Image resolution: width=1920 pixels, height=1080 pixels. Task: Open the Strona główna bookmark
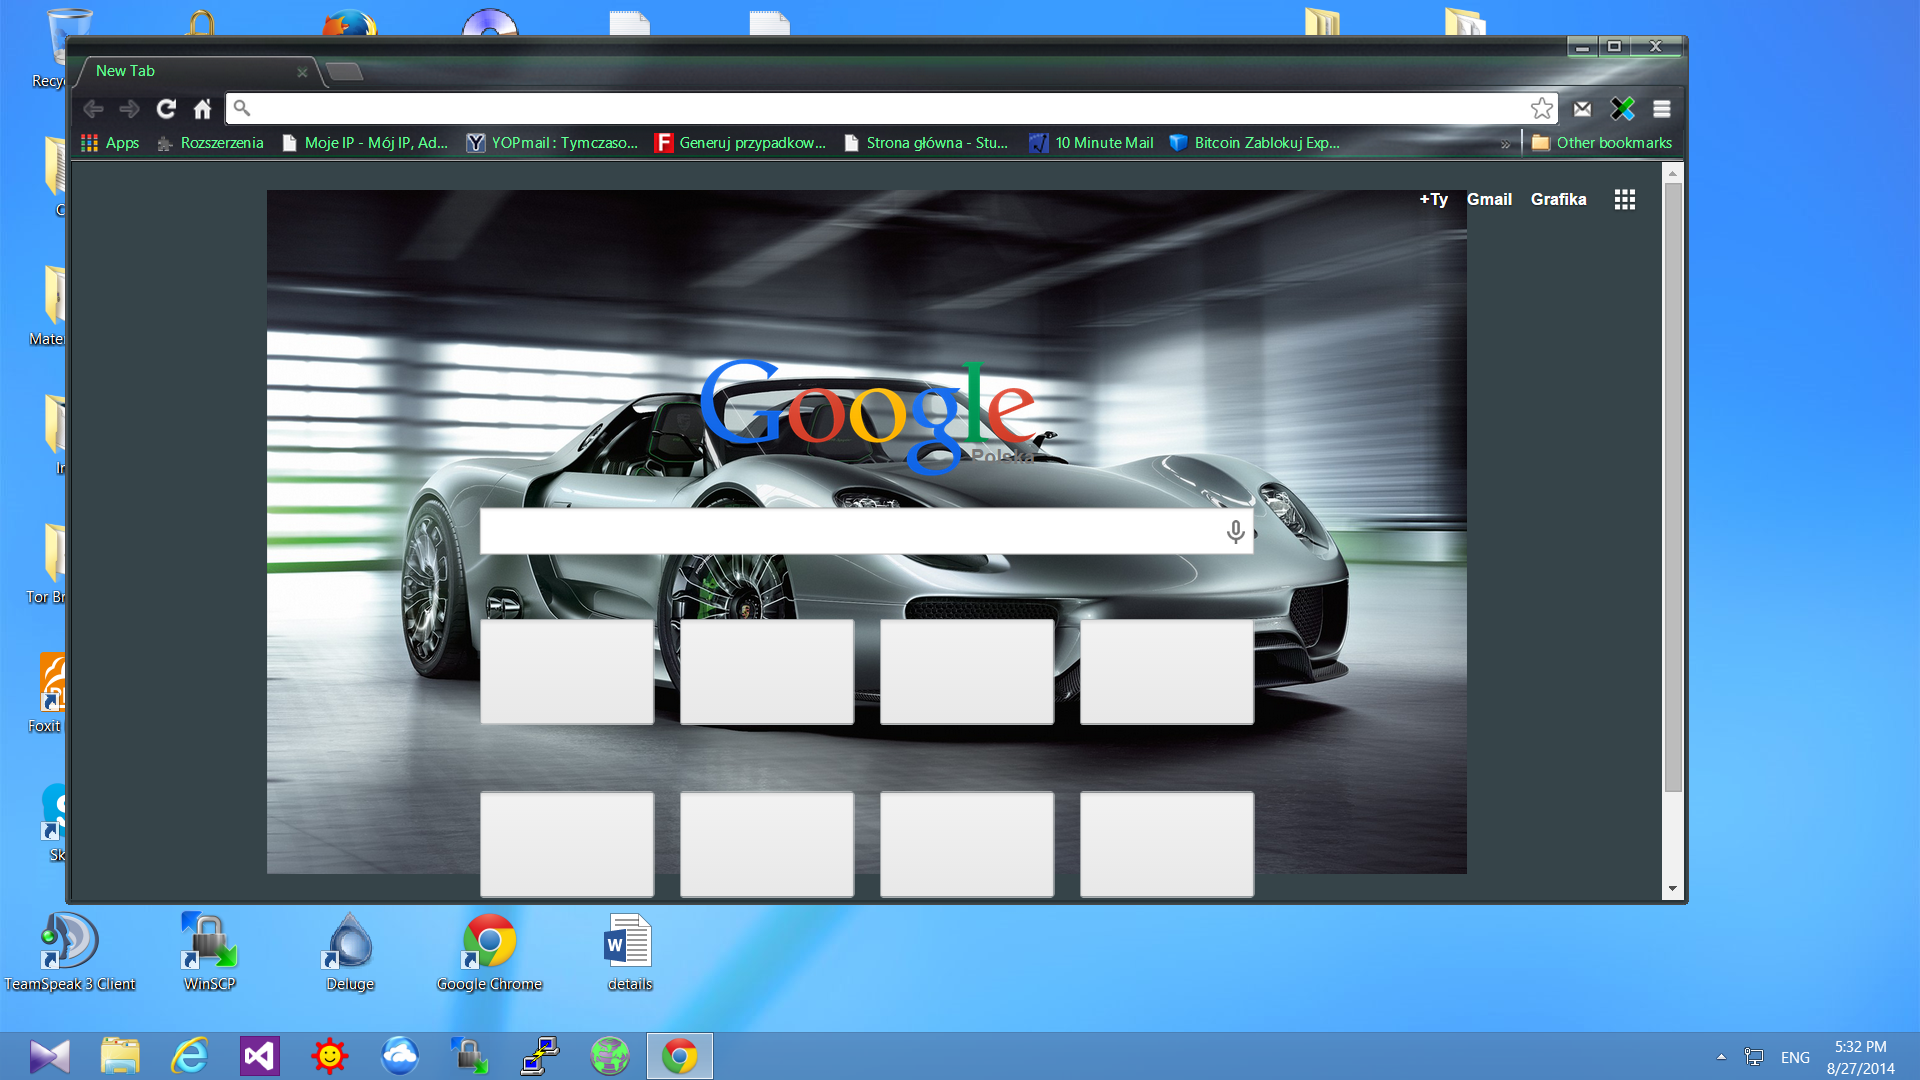(x=927, y=143)
